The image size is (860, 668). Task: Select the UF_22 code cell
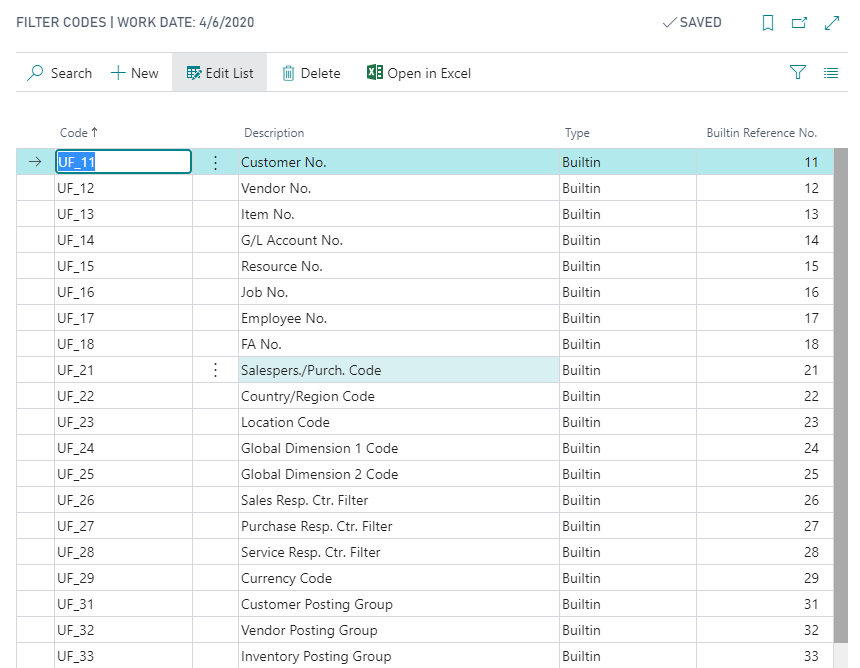coord(123,396)
